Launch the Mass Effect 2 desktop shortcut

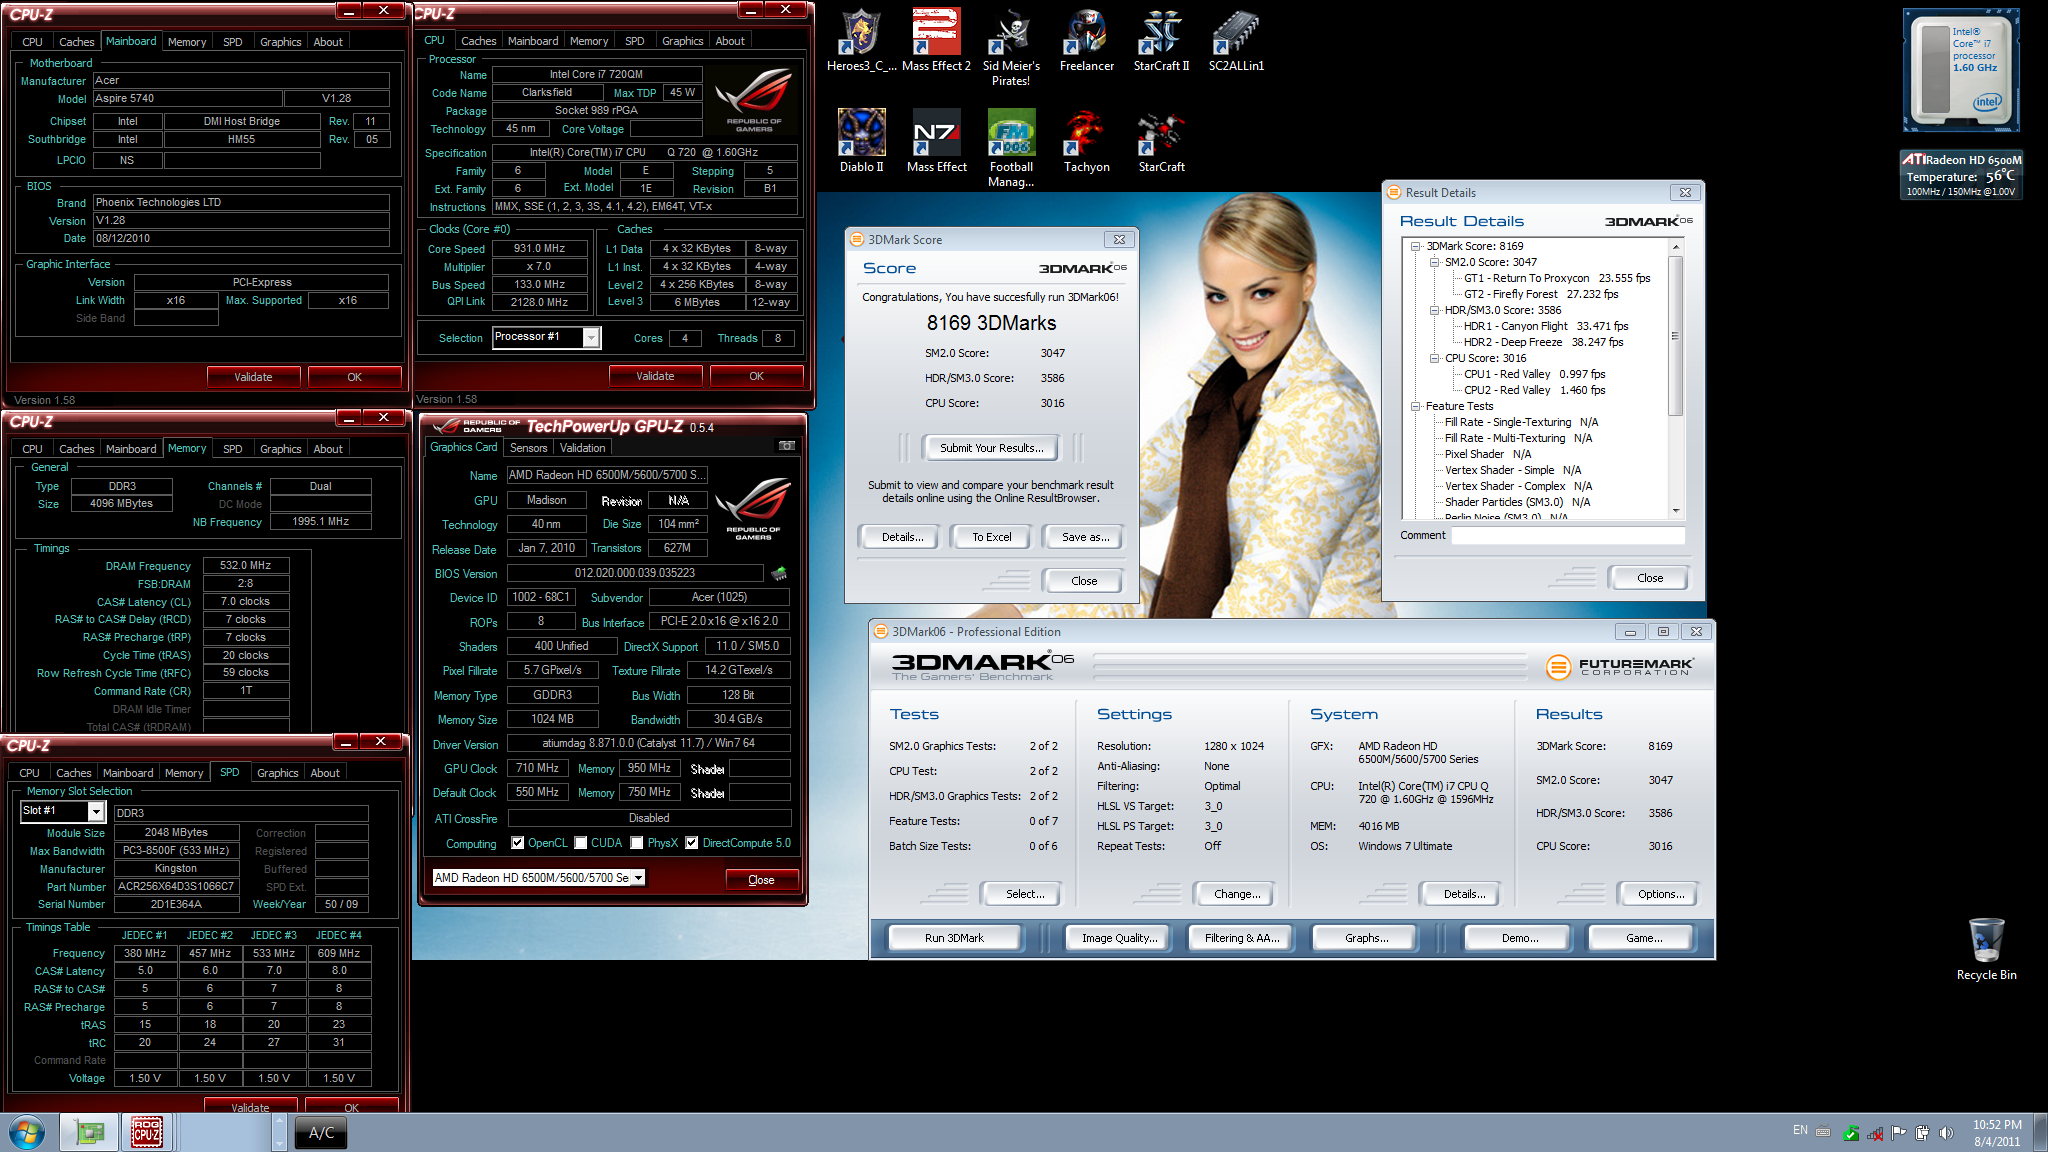click(936, 40)
